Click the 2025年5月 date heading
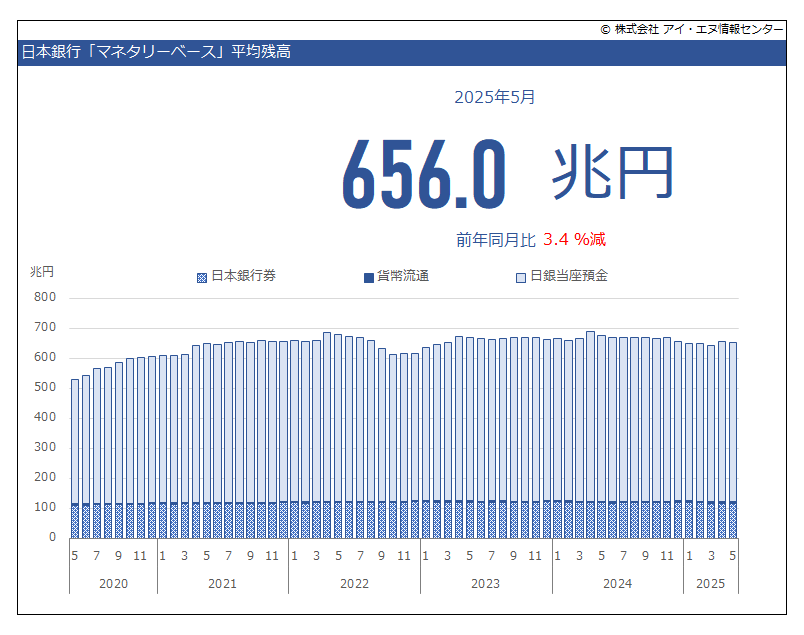Screen dimensions: 804x635 coord(494,97)
